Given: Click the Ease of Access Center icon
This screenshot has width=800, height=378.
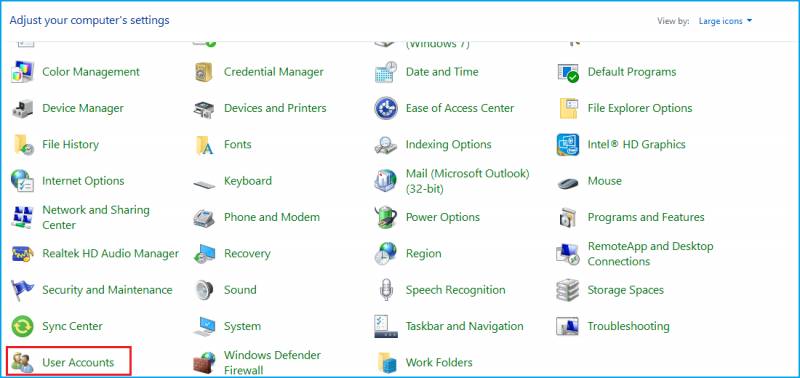Looking at the screenshot, I should pyautogui.click(x=386, y=108).
